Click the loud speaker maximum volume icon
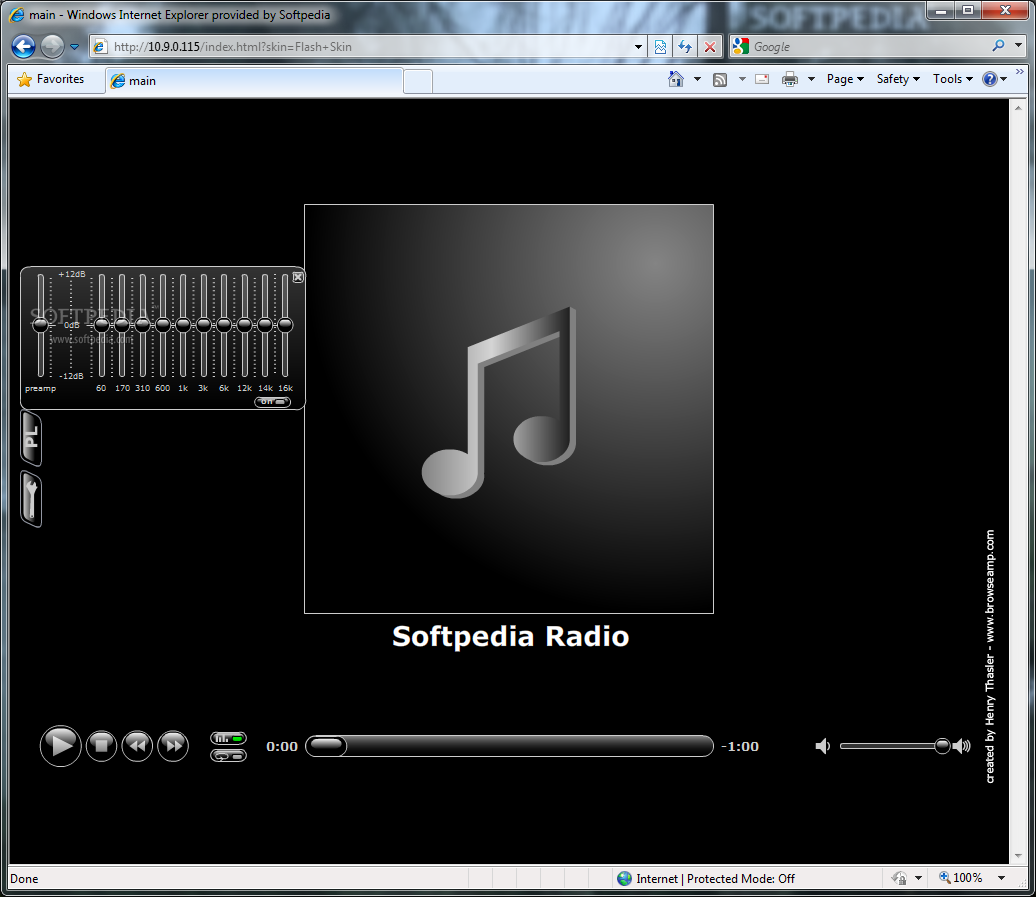The image size is (1036, 897). click(963, 746)
